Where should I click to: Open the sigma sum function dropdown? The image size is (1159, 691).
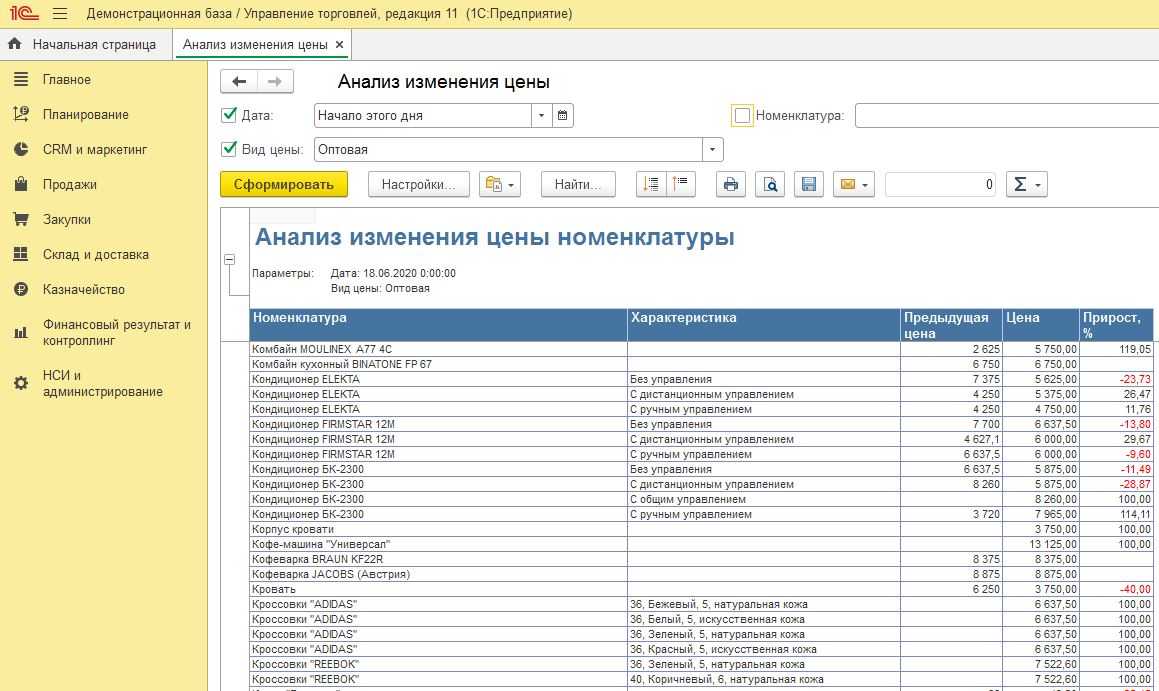tap(1026, 184)
